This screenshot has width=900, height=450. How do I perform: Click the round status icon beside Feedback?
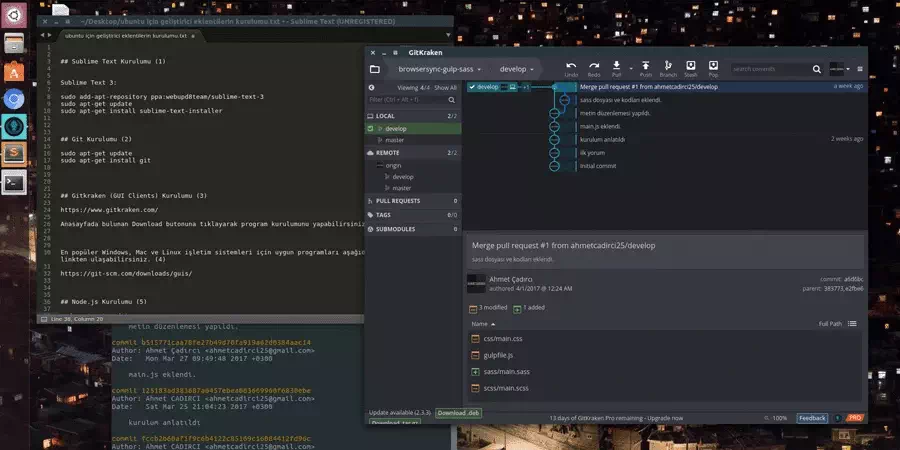(x=837, y=418)
